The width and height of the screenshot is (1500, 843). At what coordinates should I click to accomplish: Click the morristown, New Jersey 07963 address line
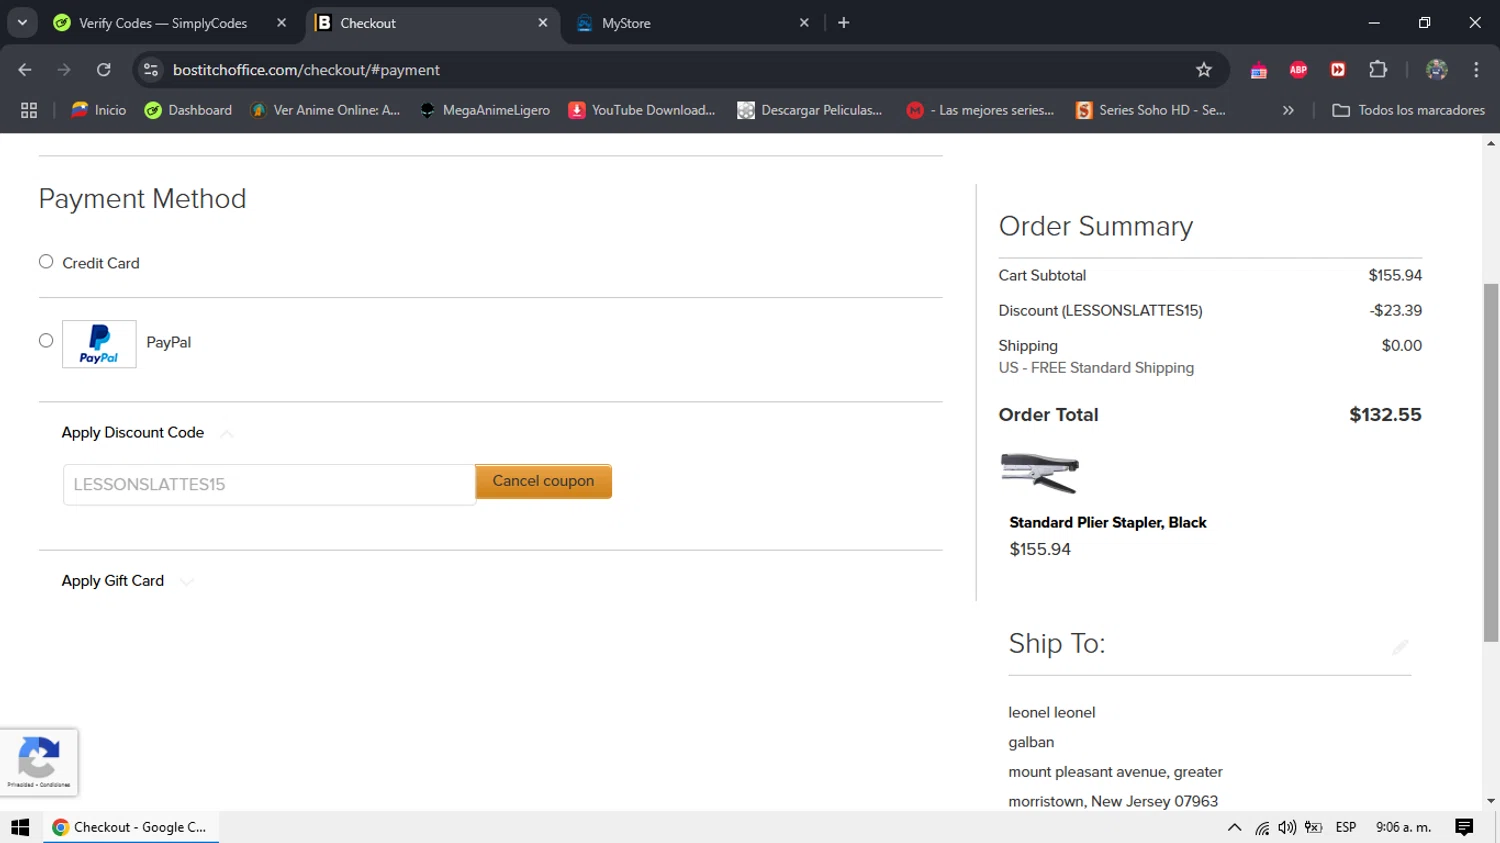[1113, 802]
